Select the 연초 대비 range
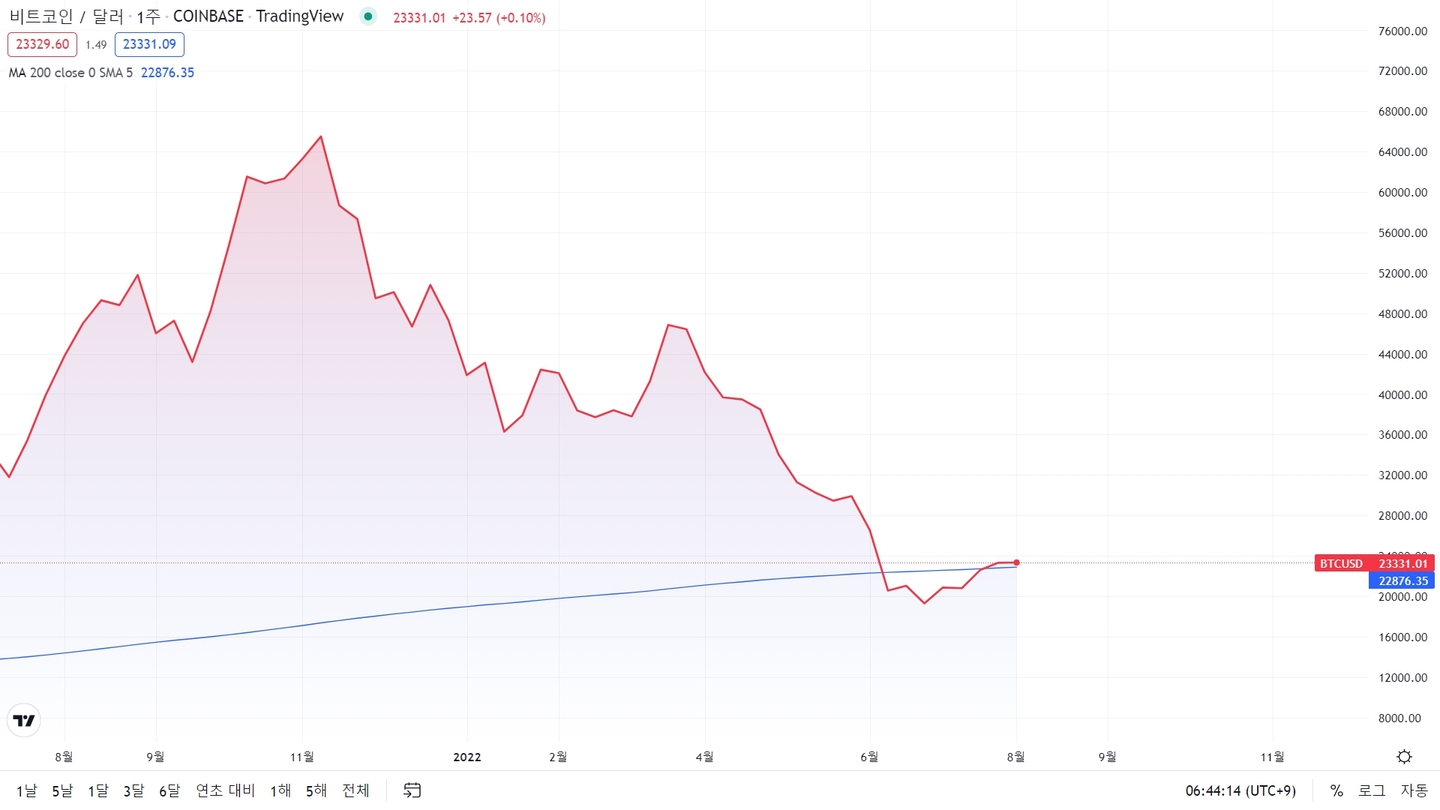Viewport: 1440px width, 810px height. [x=225, y=791]
